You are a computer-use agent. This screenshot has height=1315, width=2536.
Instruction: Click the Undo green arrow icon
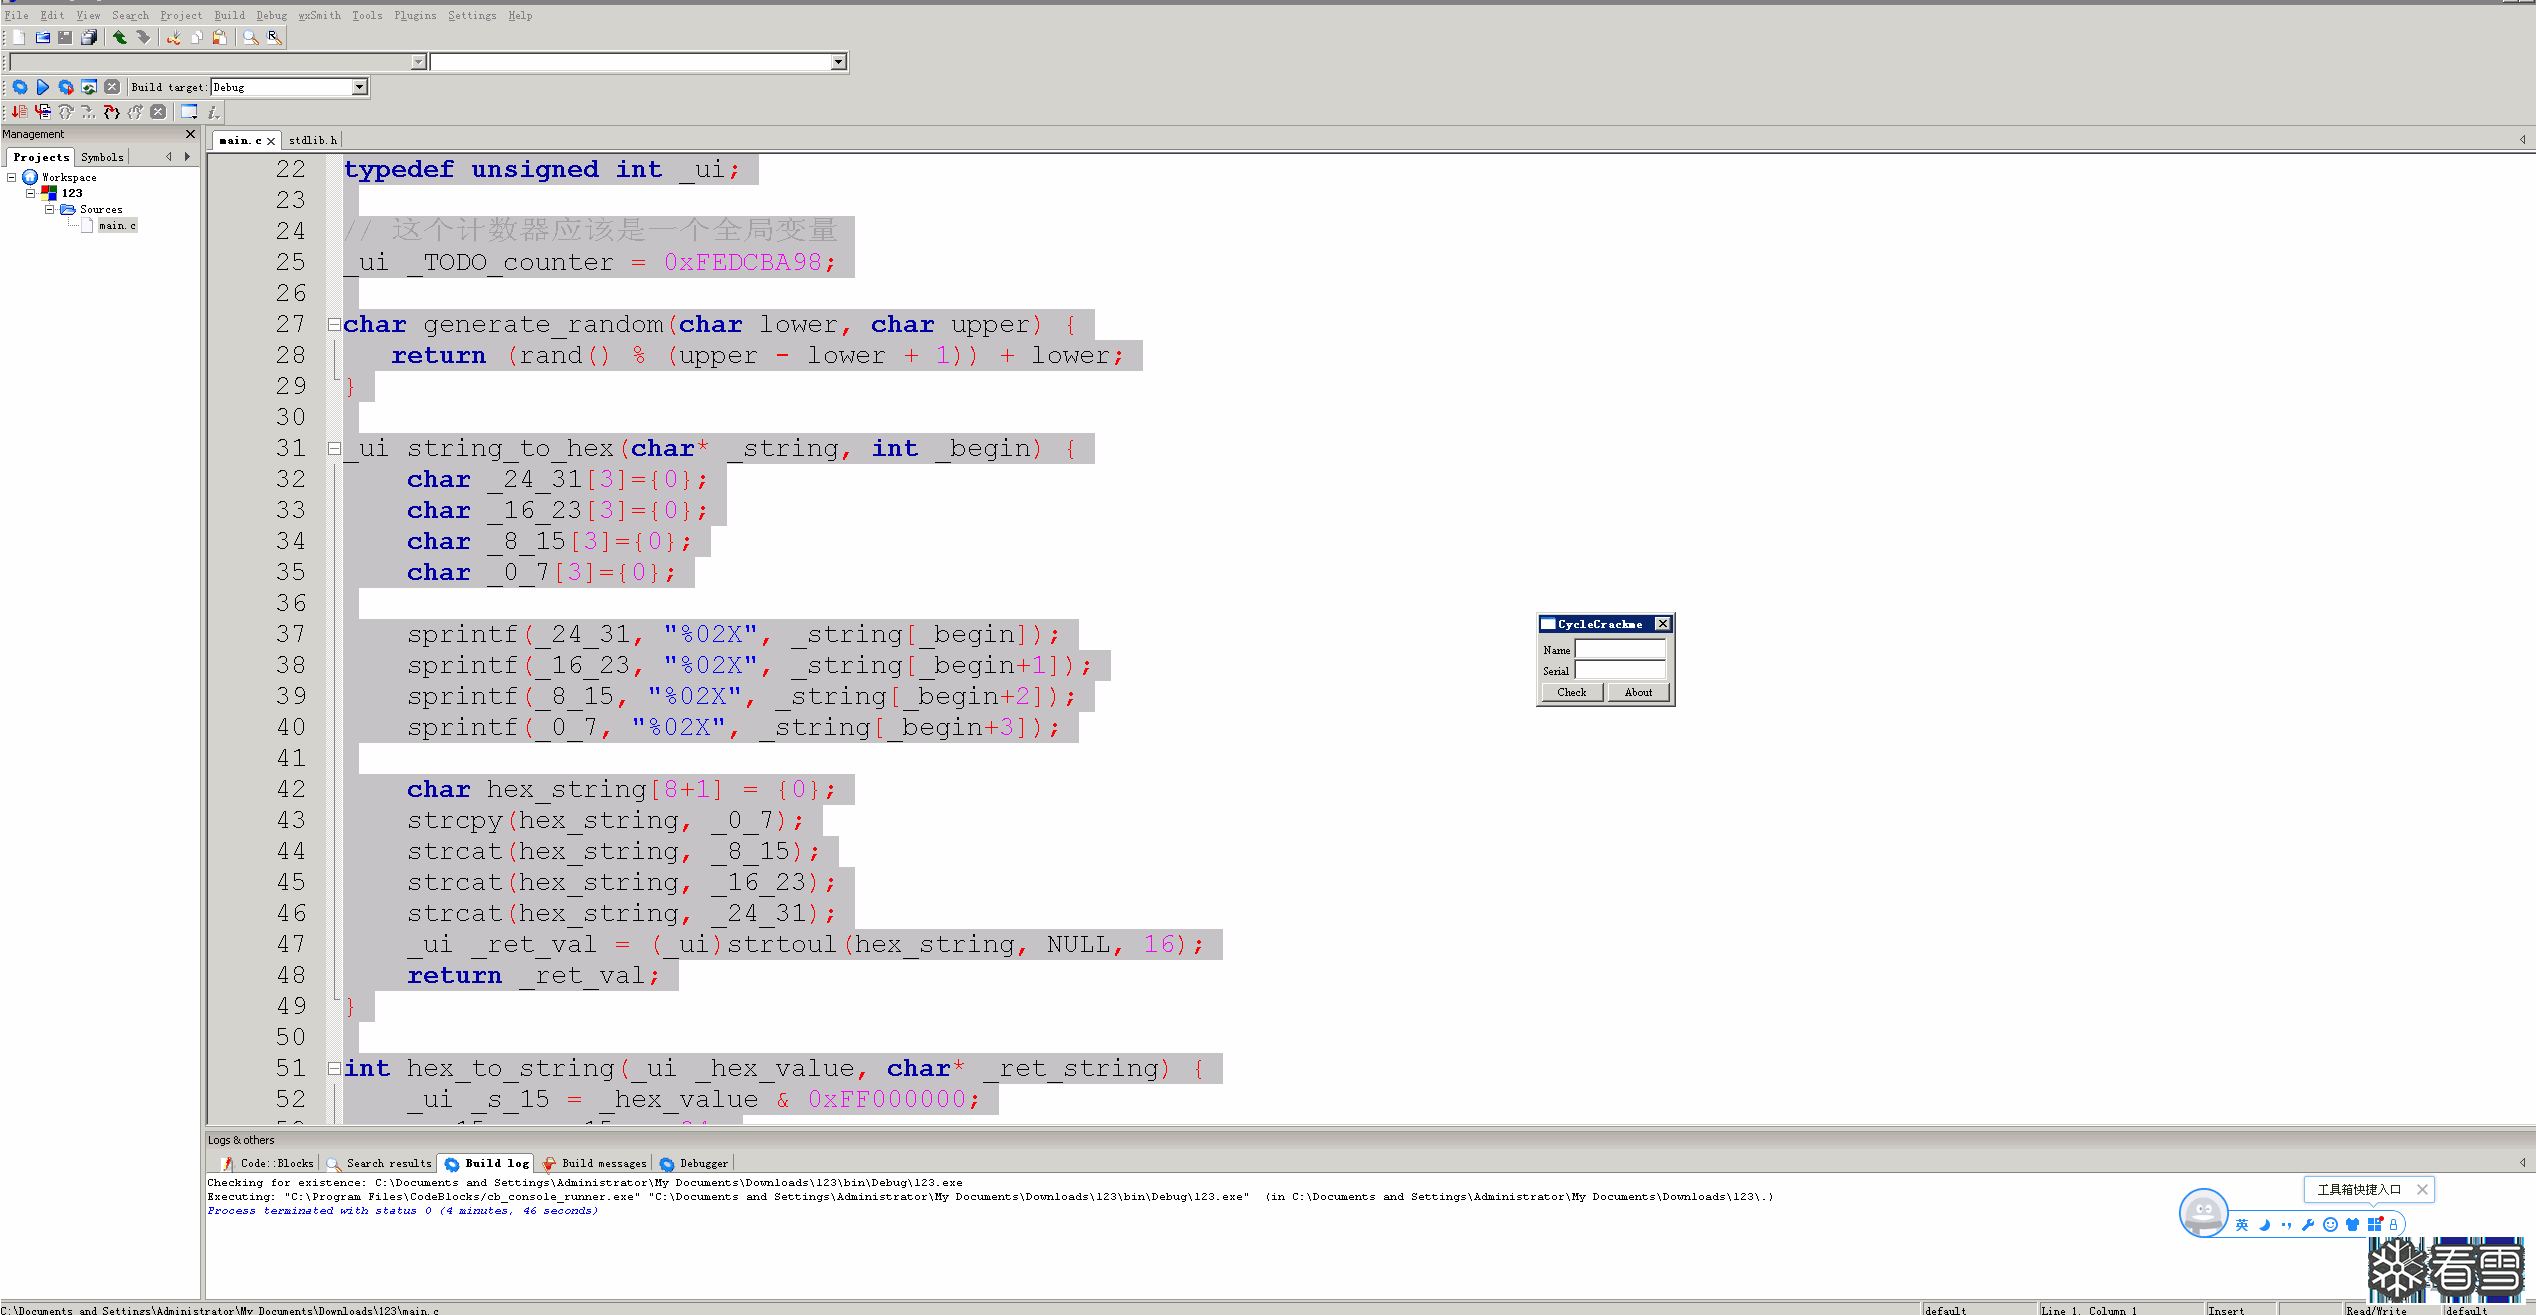click(120, 37)
